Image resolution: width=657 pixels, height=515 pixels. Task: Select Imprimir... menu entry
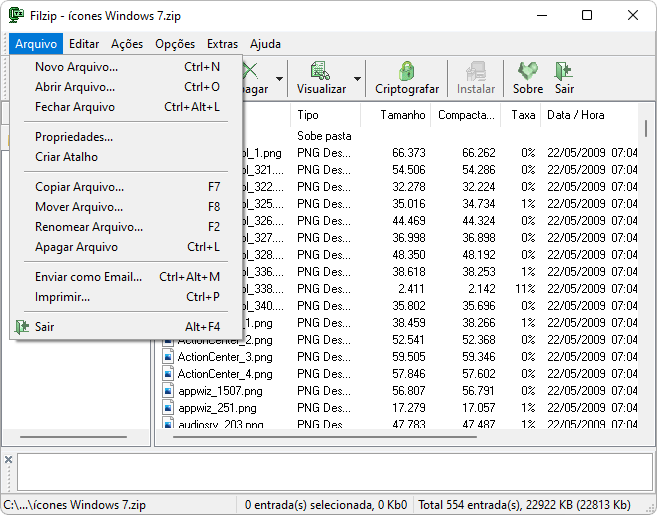pos(126,297)
